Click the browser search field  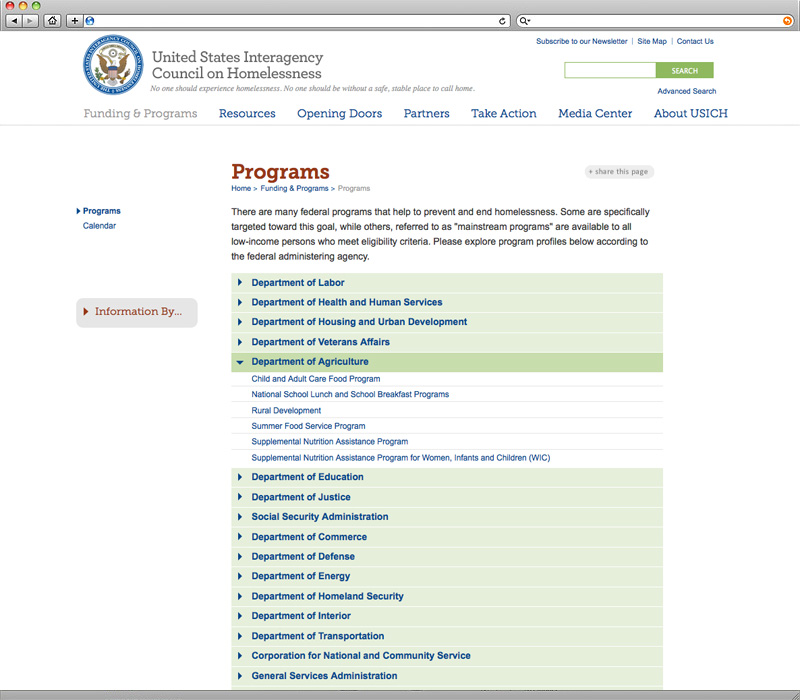pos(655,21)
